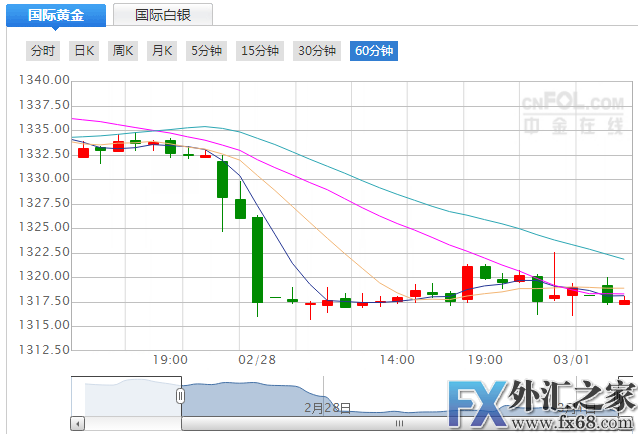638x434 pixels.
Task: Choose the 日K chart period
Action: tap(84, 51)
